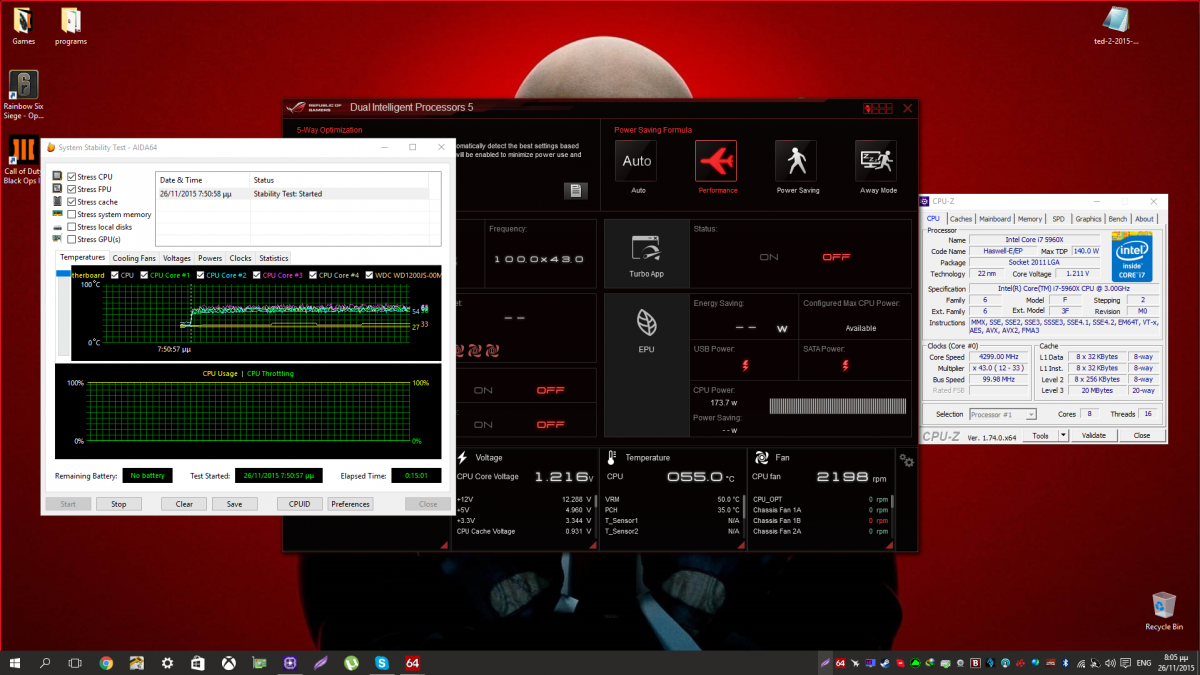This screenshot has width=1200, height=675.
Task: Open the EPU leaf icon
Action: coord(646,322)
